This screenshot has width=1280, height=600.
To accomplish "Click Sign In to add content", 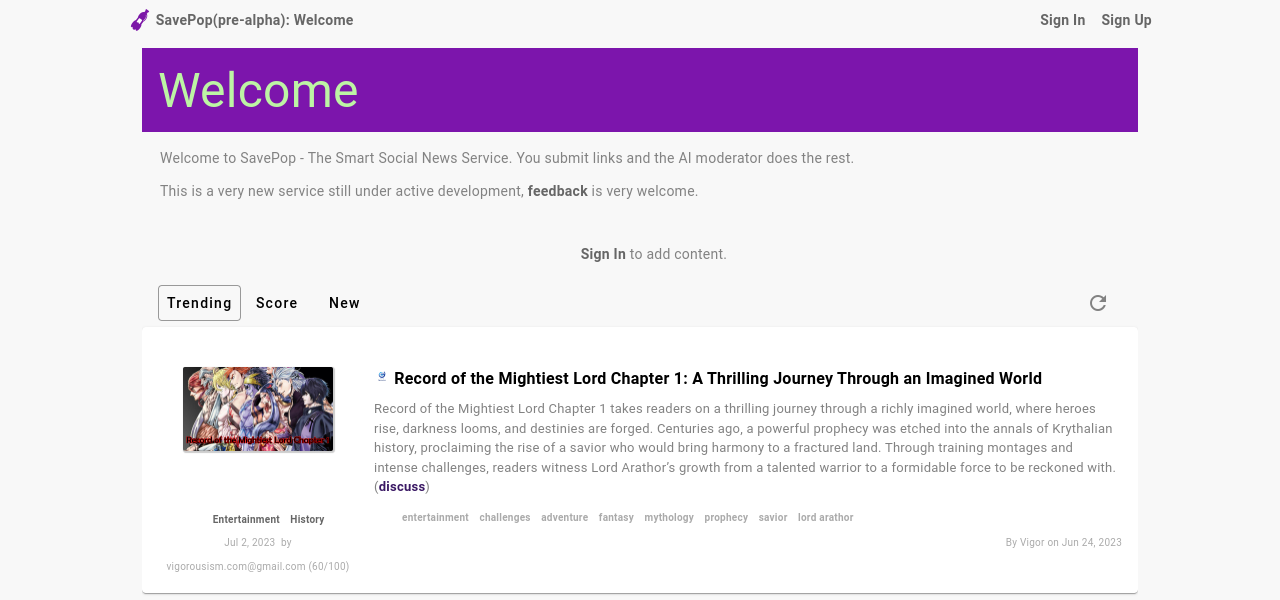I will pos(603,254).
